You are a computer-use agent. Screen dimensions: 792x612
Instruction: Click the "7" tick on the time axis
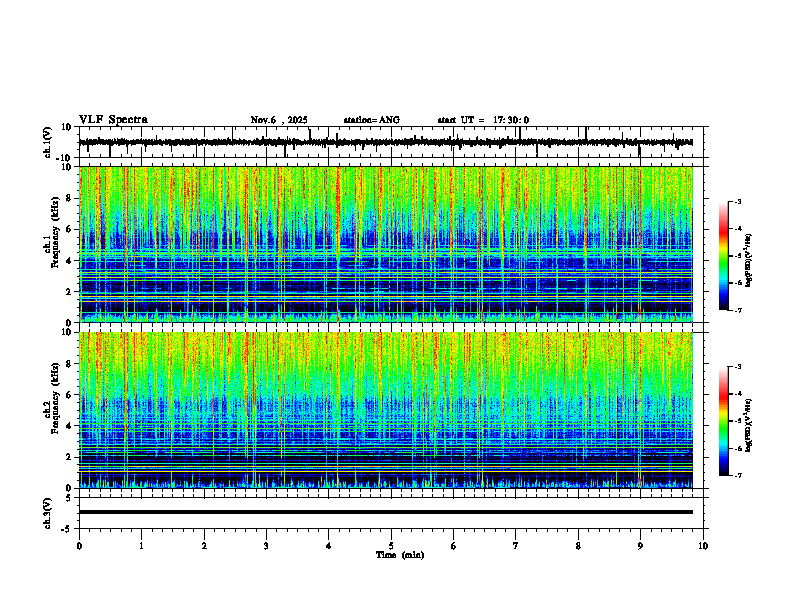pos(516,546)
